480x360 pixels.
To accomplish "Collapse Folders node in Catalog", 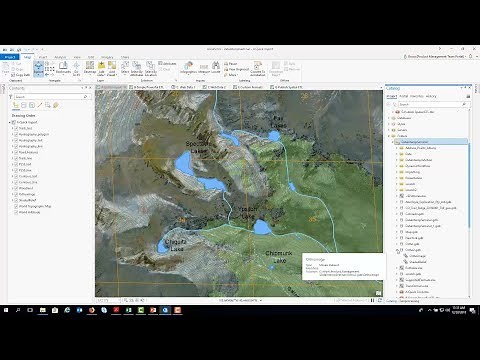I will coord(389,136).
